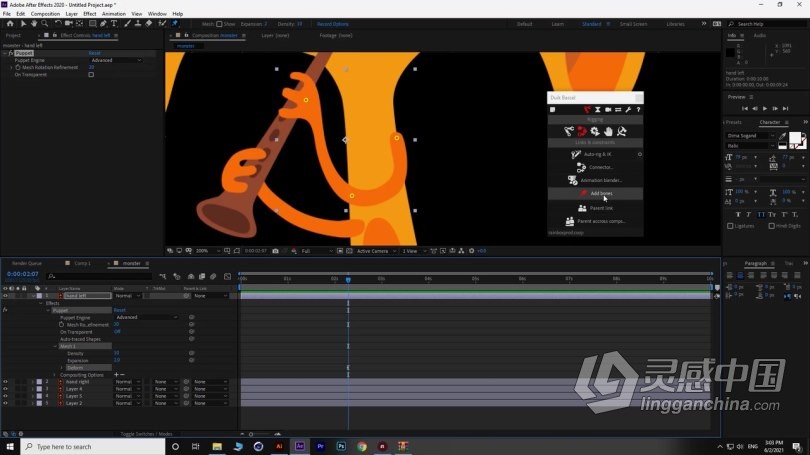Select the Home icon in the toolbar
The image size is (810, 455).
(10, 24)
